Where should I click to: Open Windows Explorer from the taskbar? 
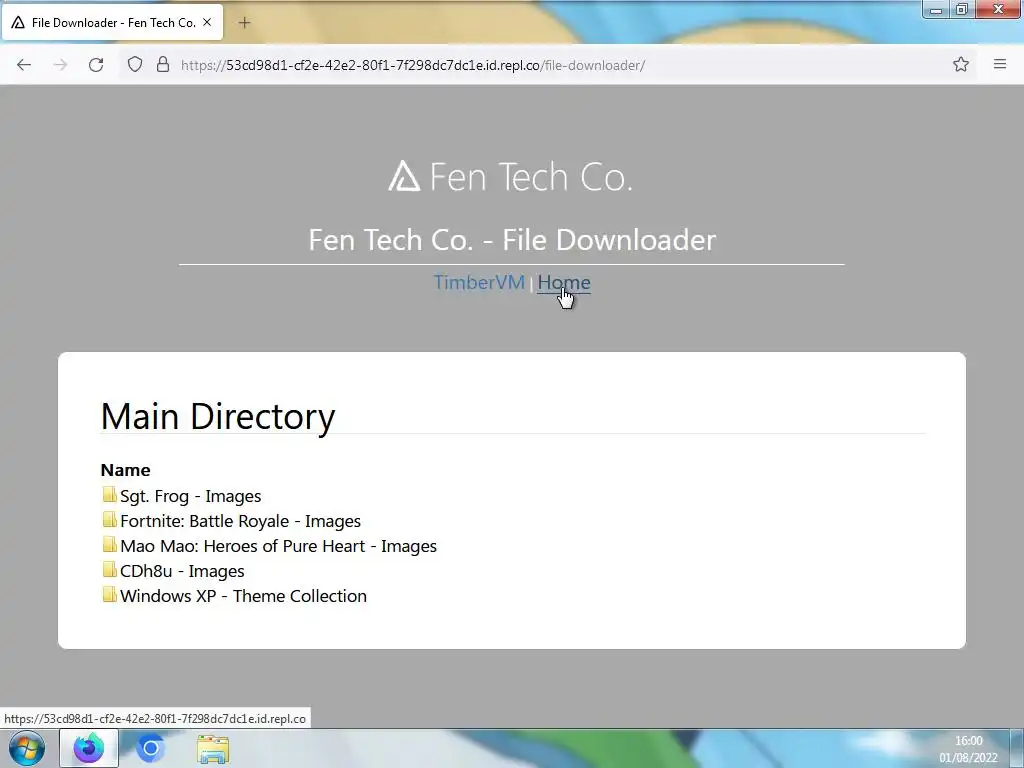pos(213,749)
